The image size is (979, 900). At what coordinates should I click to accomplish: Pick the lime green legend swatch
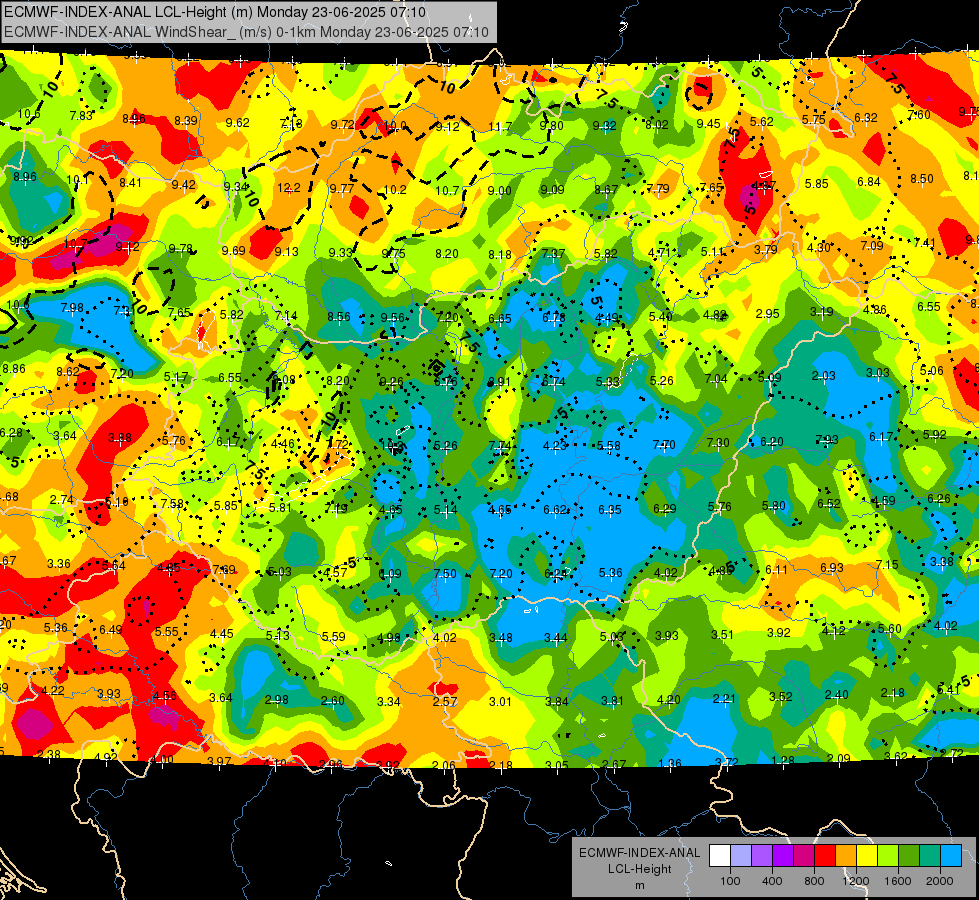coord(888,856)
